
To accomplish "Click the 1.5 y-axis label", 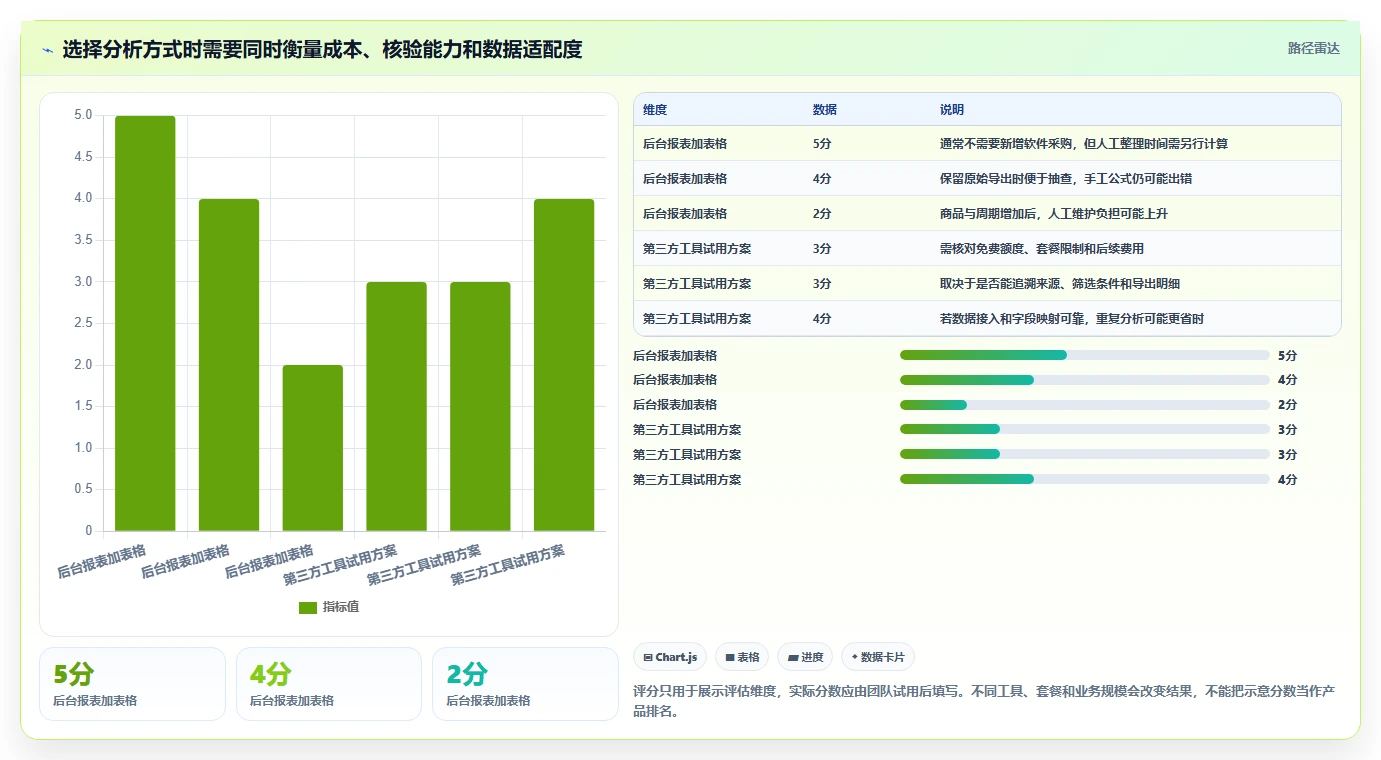I will coord(83,406).
